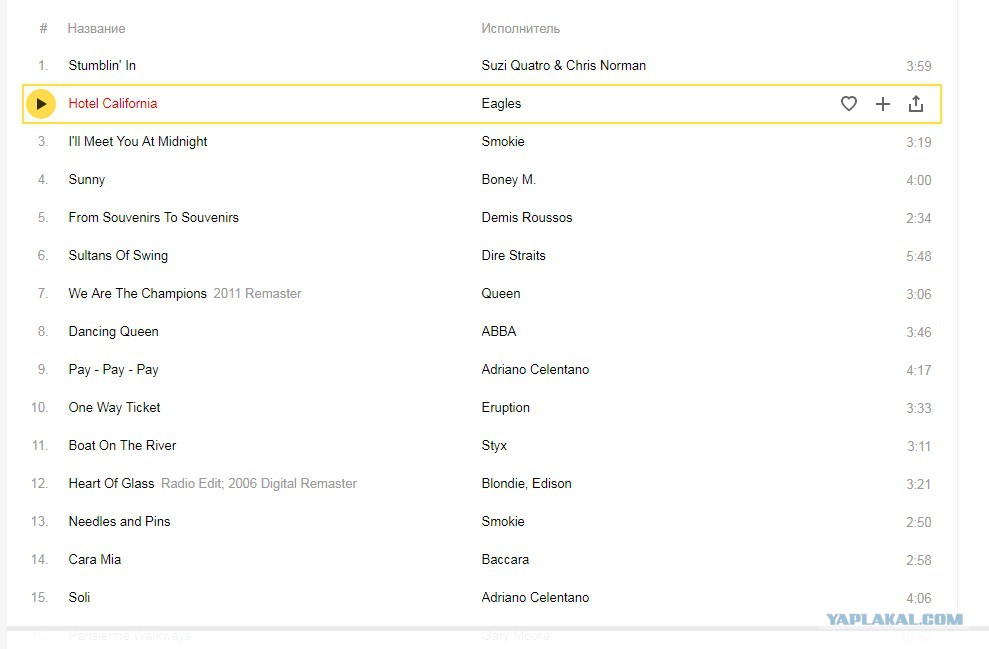Image resolution: width=989 pixels, height=649 pixels.
Task: Open the Styx artist page
Action: (494, 446)
